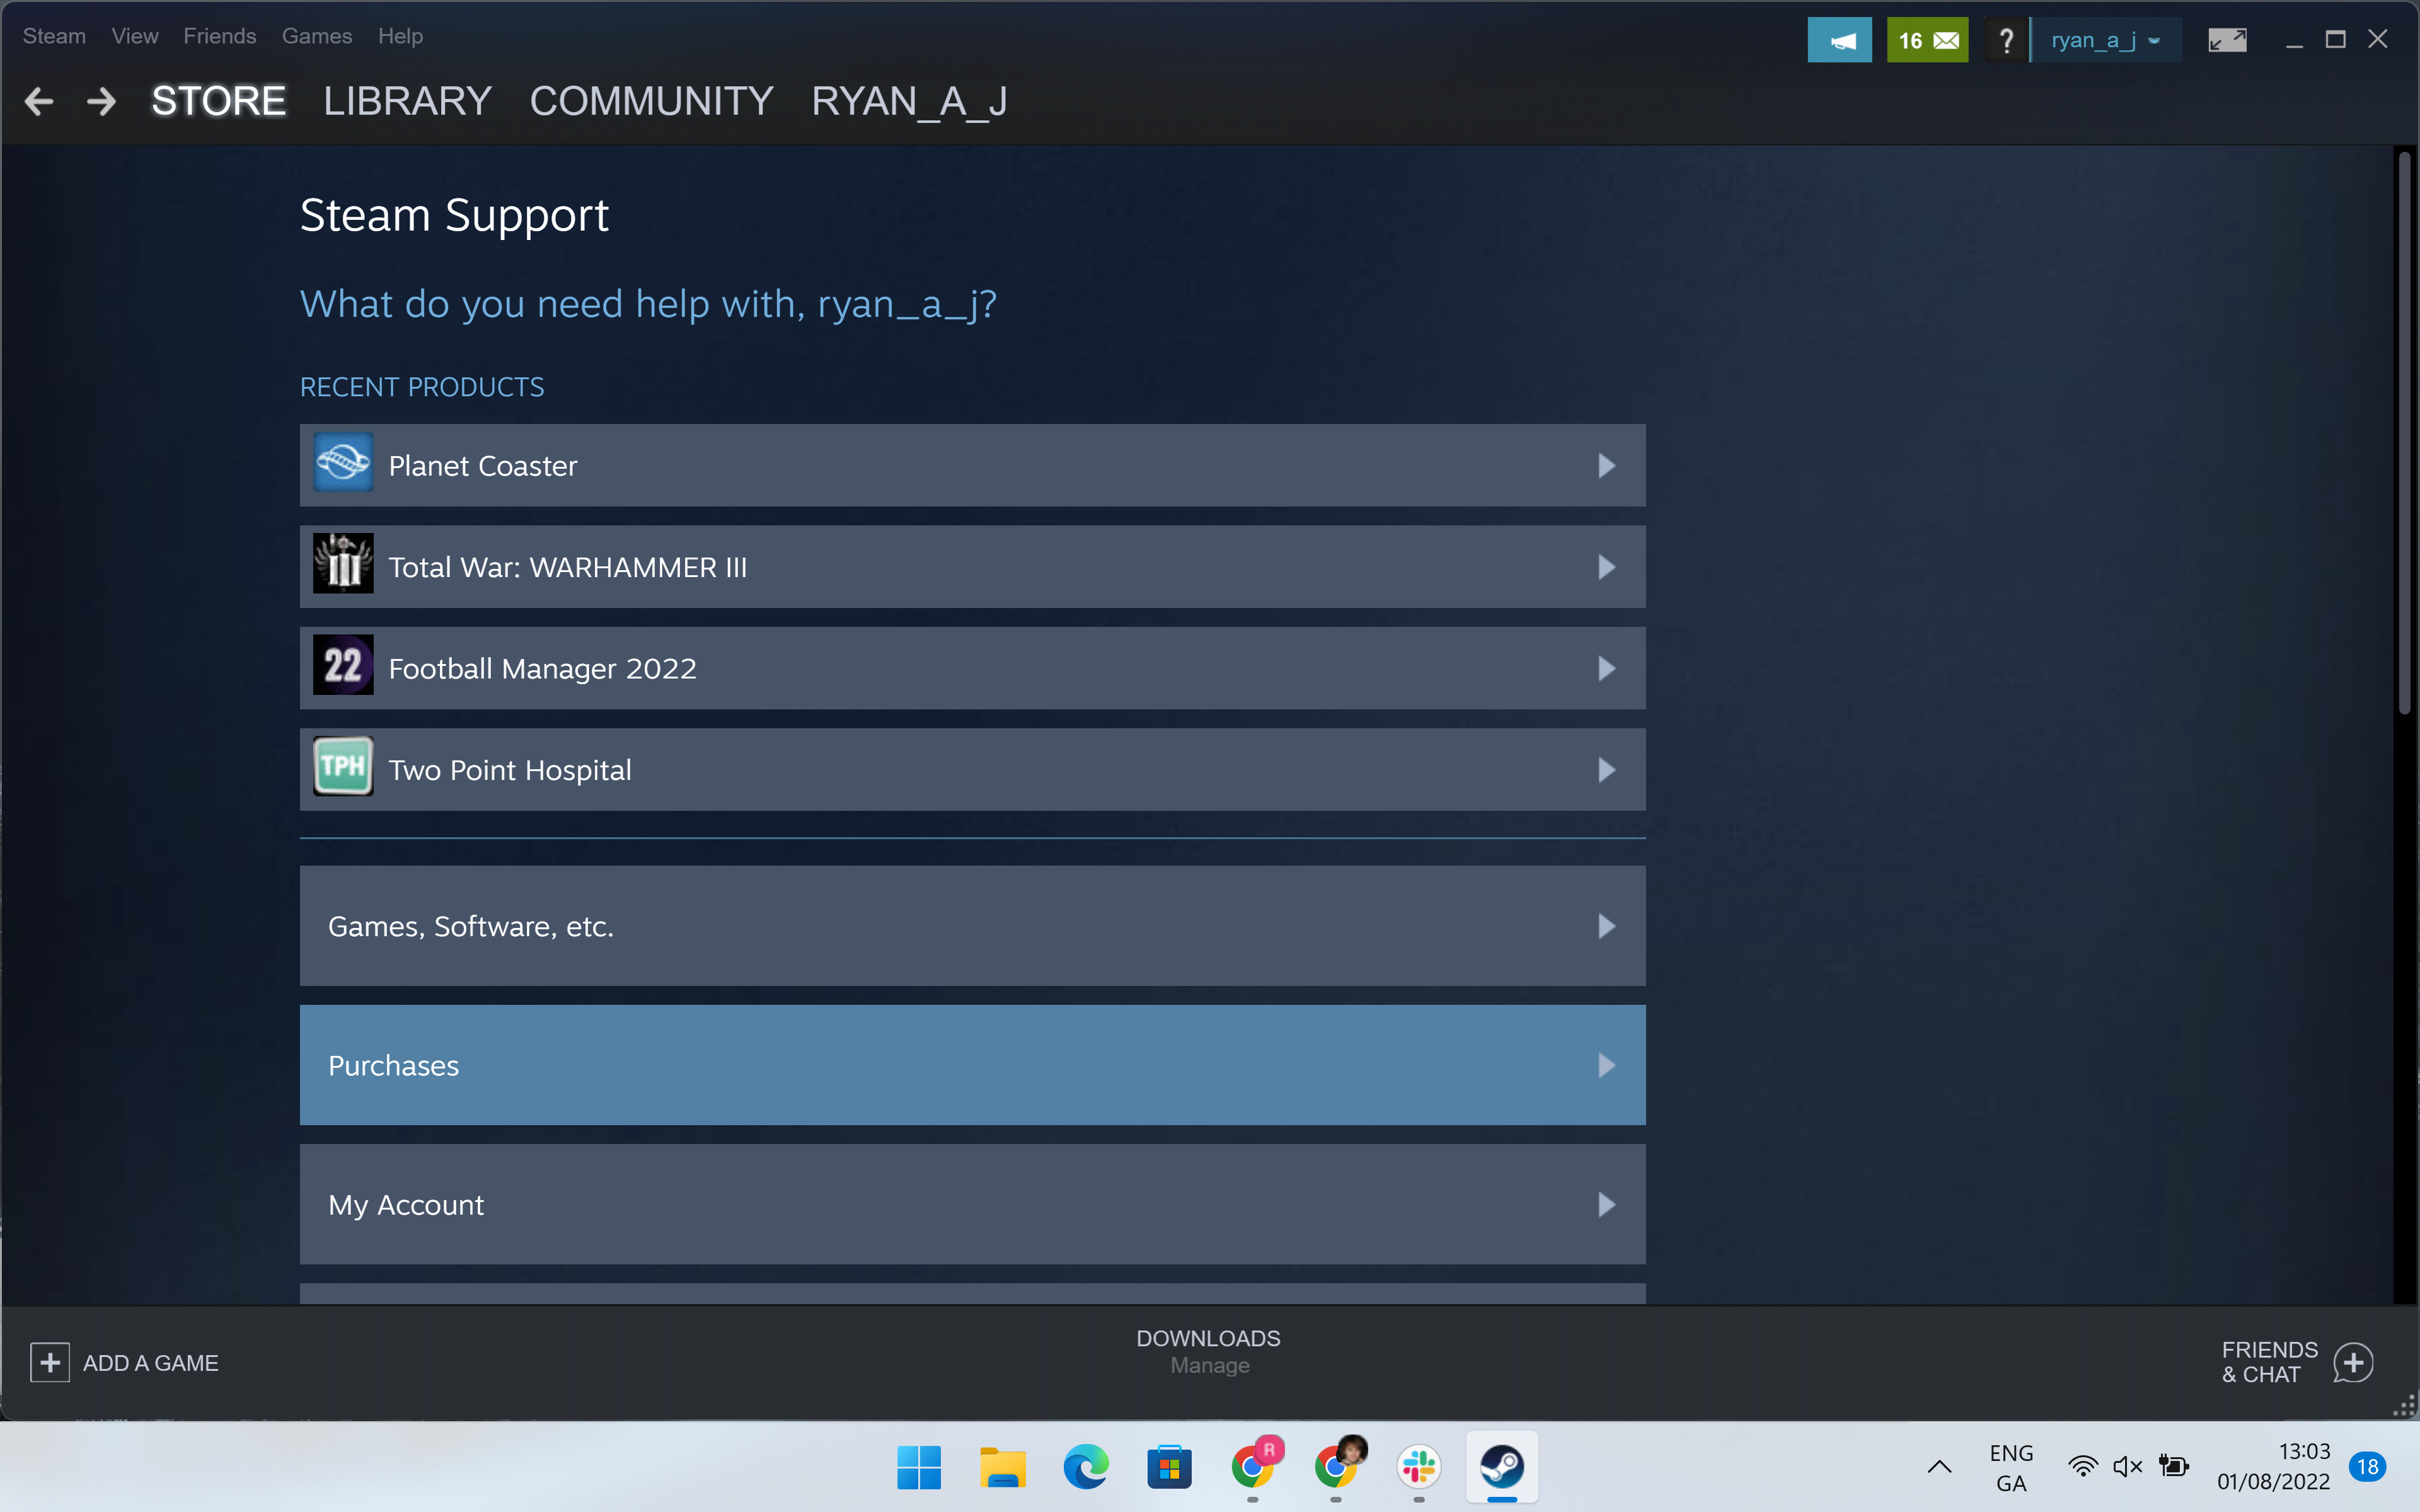Open the notification center badge 18
Screen dimensions: 2420x1512
click(2367, 1467)
